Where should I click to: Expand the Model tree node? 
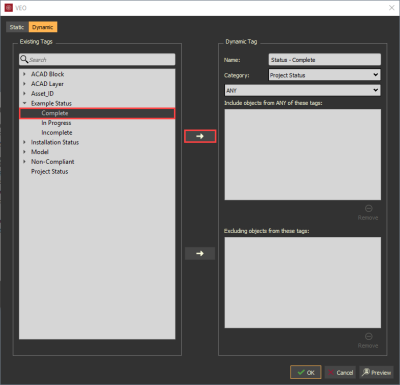[x=24, y=152]
